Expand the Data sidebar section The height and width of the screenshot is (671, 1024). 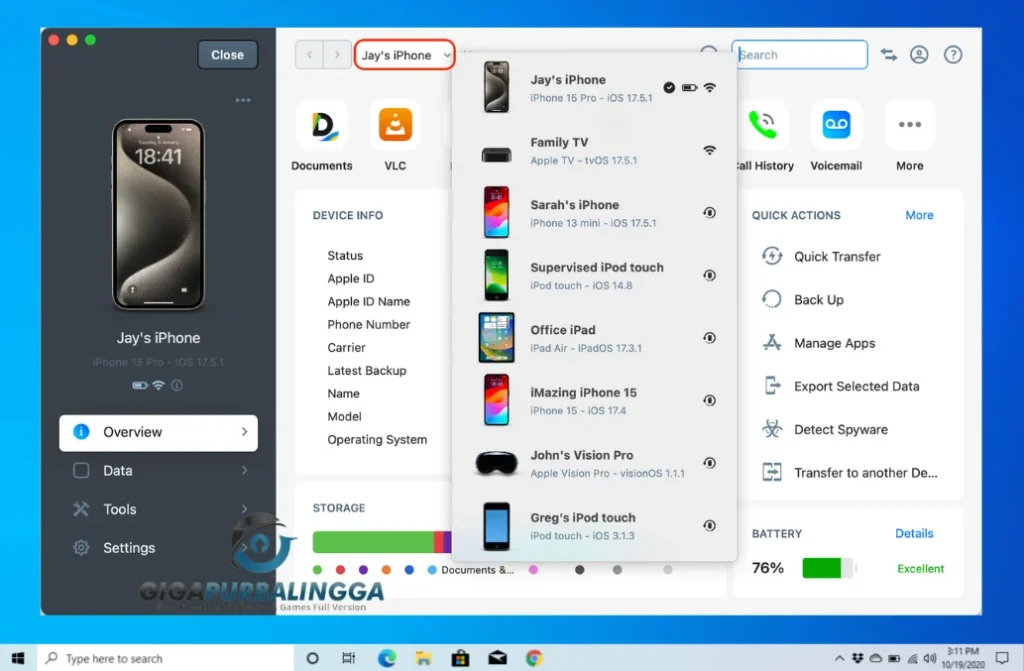click(117, 470)
